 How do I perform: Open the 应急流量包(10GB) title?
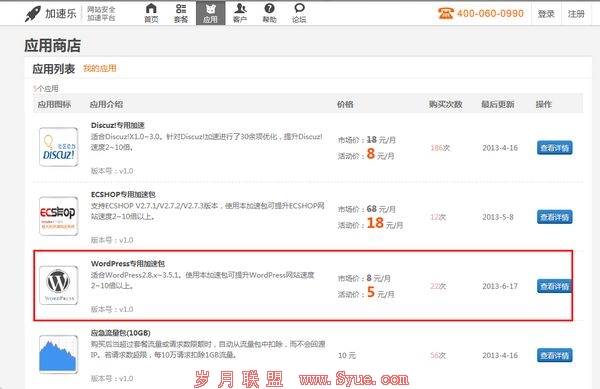pos(121,333)
